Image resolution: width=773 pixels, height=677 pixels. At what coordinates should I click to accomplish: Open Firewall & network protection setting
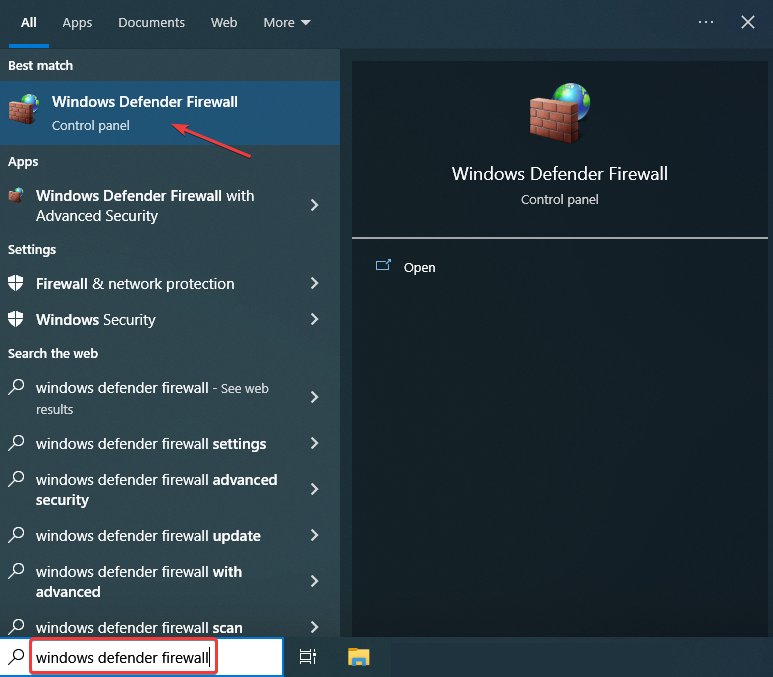[x=170, y=284]
